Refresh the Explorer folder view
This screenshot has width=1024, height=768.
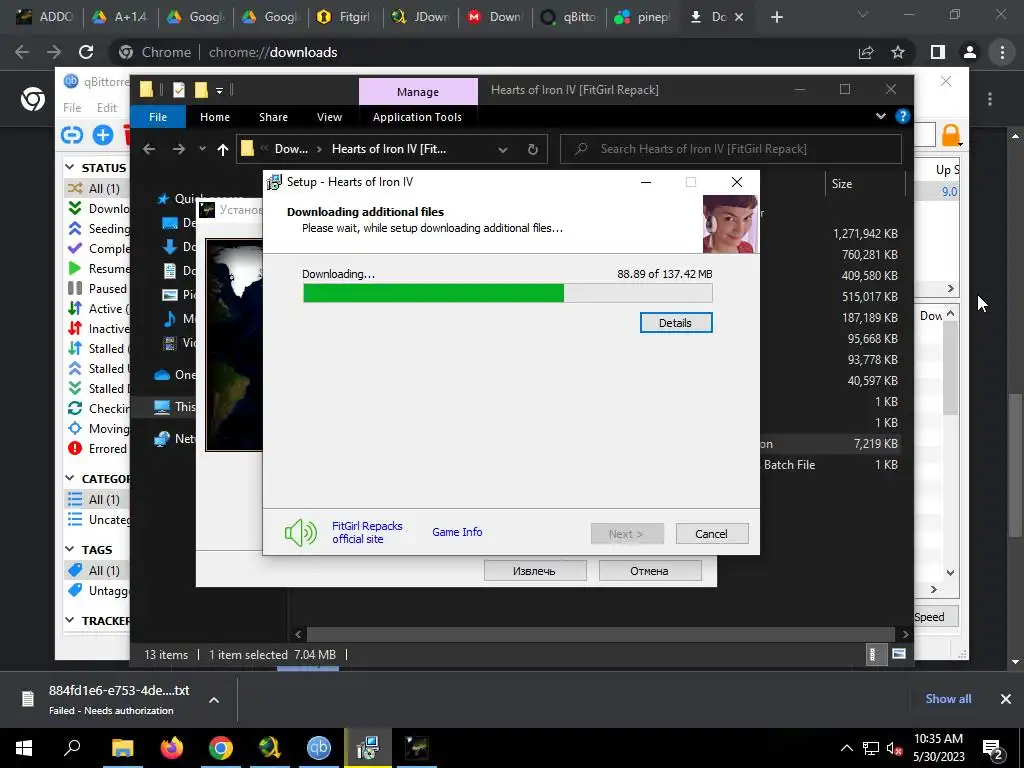(533, 150)
